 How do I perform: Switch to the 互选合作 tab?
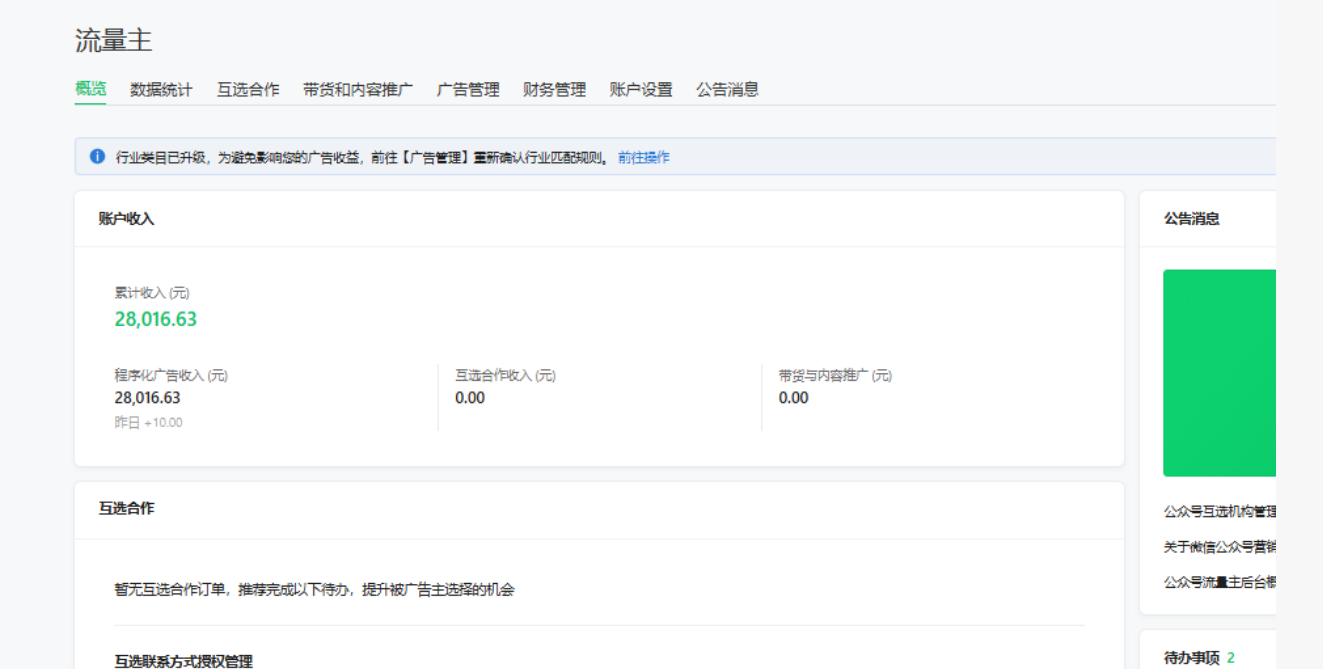pos(248,89)
